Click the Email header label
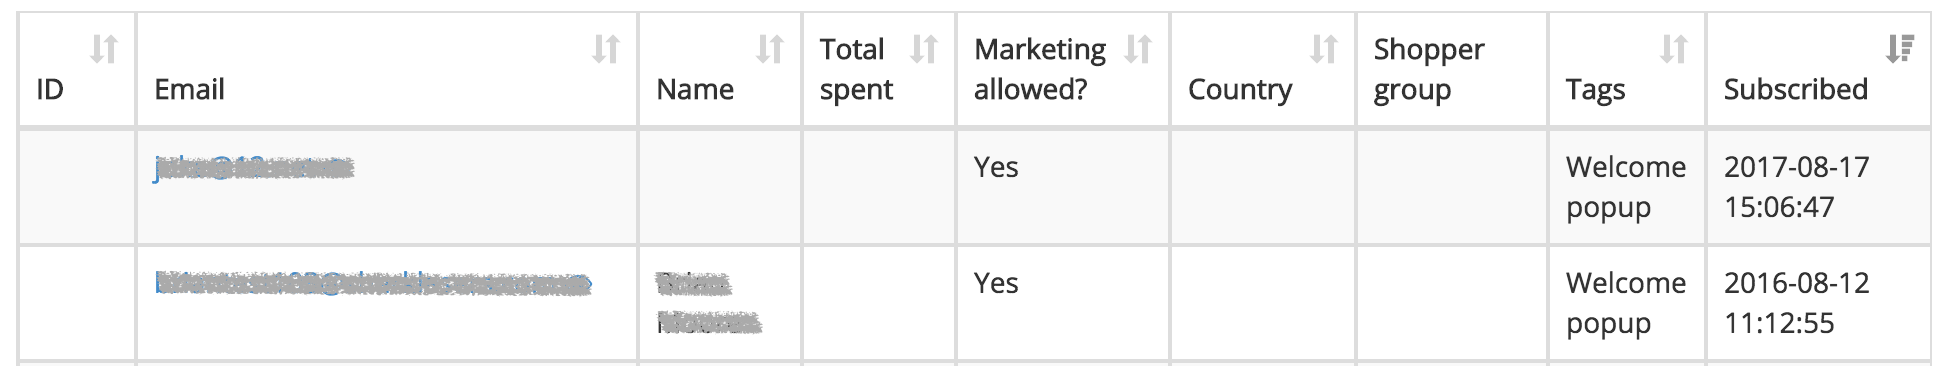The width and height of the screenshot is (1942, 366). pyautogui.click(x=189, y=89)
